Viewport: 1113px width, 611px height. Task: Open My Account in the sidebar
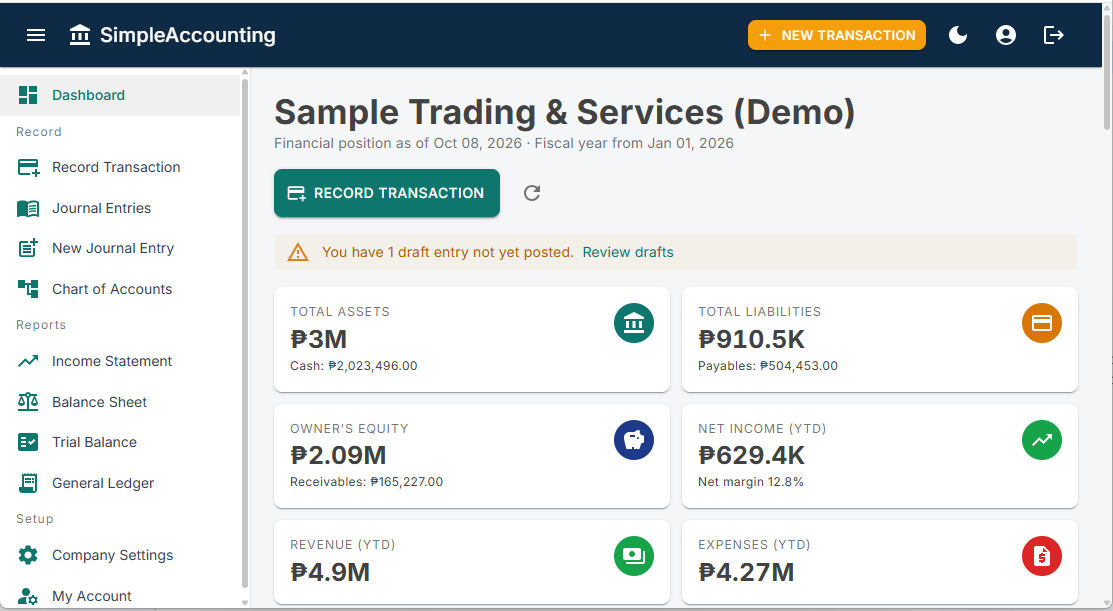coord(120,595)
